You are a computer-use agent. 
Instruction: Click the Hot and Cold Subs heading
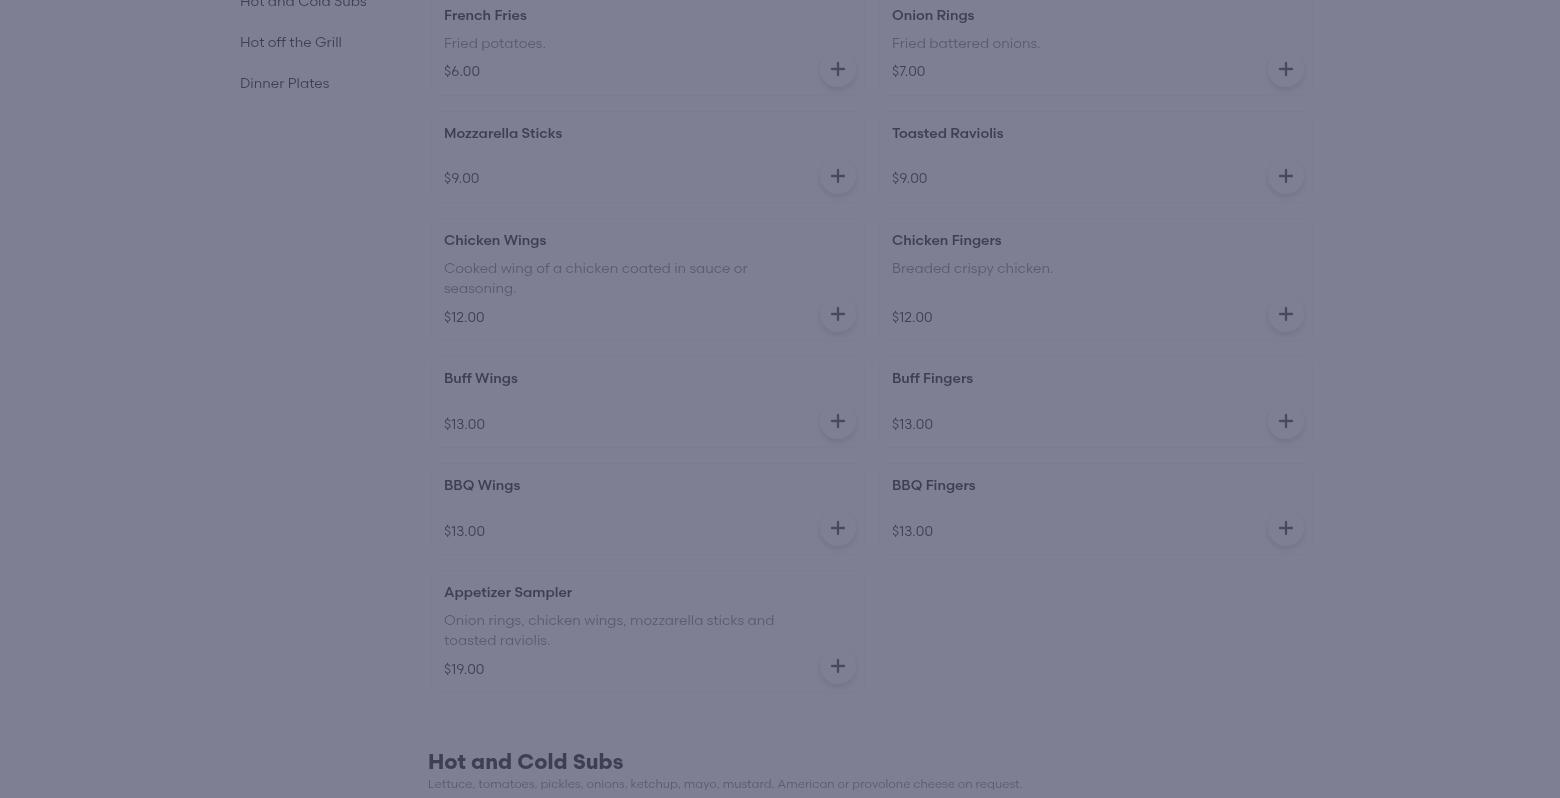pos(525,761)
